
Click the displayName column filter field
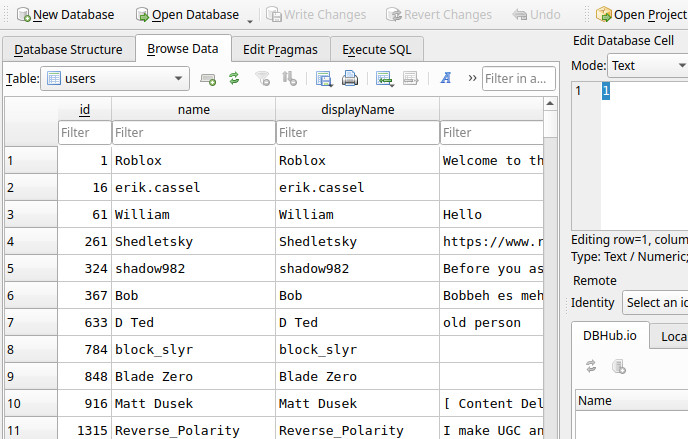(x=358, y=132)
